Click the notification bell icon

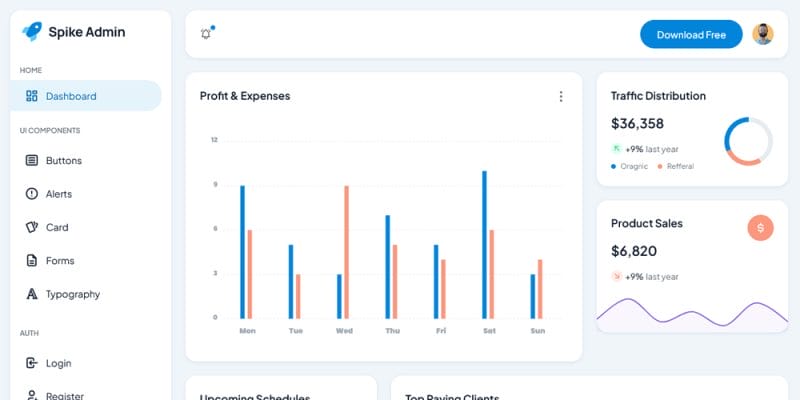tap(206, 34)
